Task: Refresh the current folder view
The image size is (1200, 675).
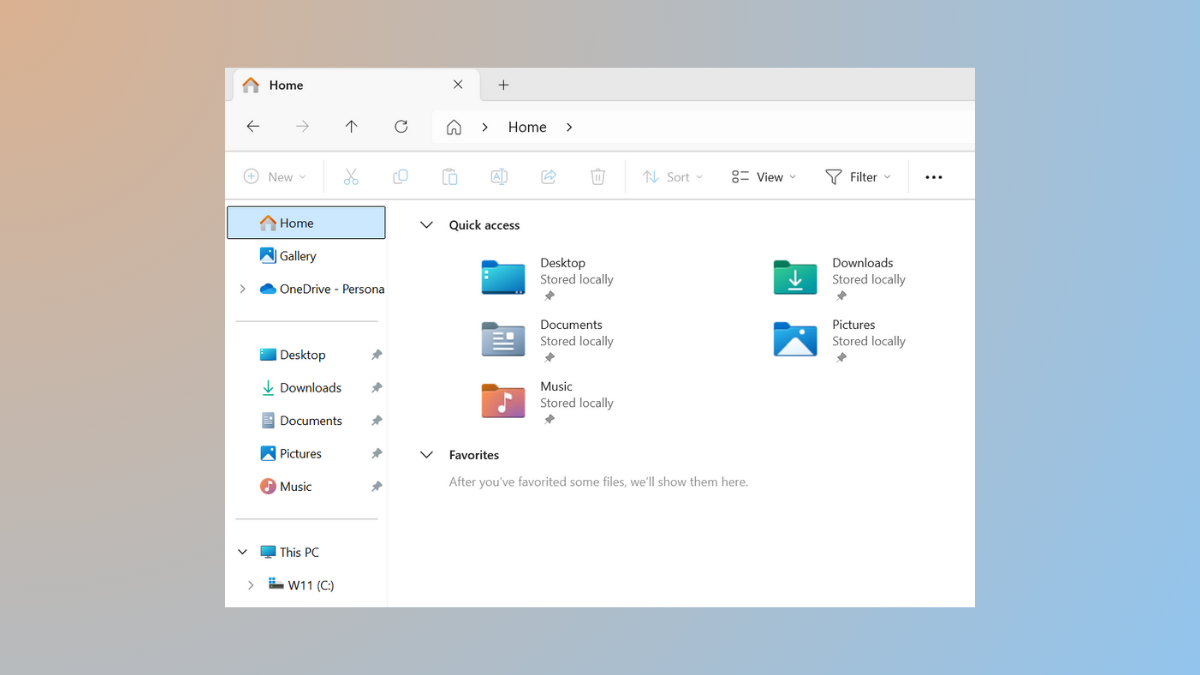Action: click(x=401, y=126)
